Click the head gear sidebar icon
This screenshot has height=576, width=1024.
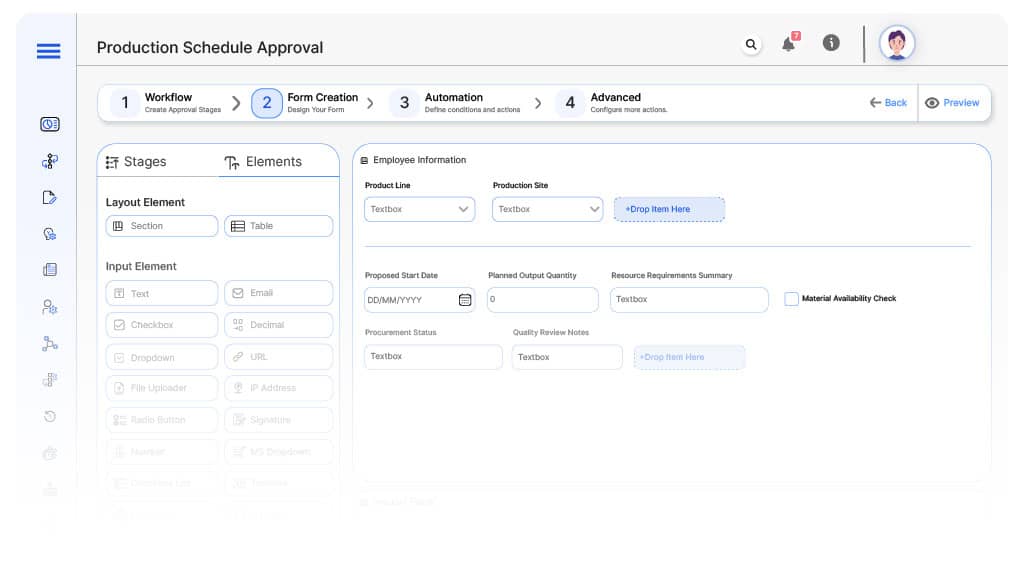50,234
